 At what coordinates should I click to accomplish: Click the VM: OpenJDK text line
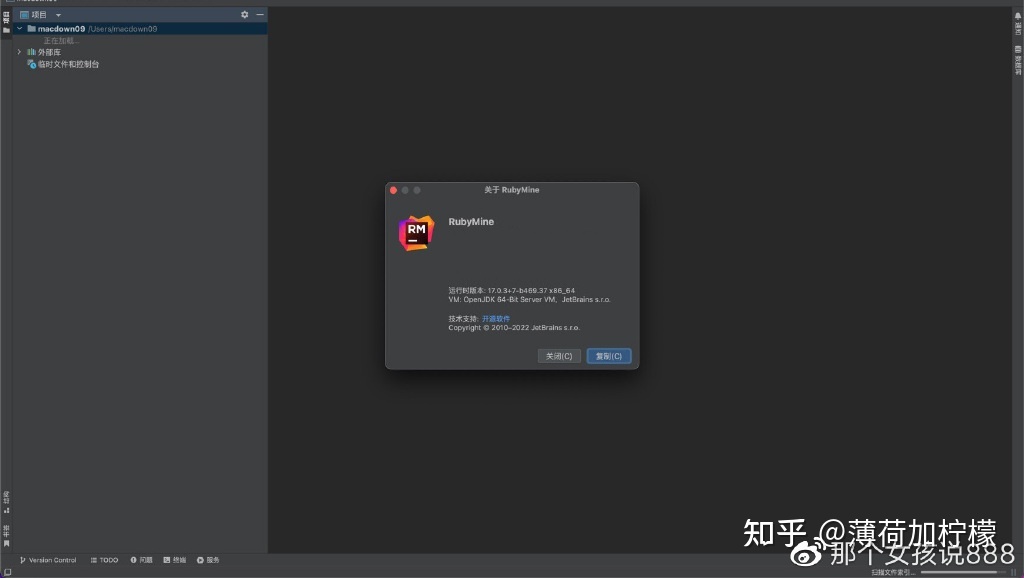click(x=529, y=300)
